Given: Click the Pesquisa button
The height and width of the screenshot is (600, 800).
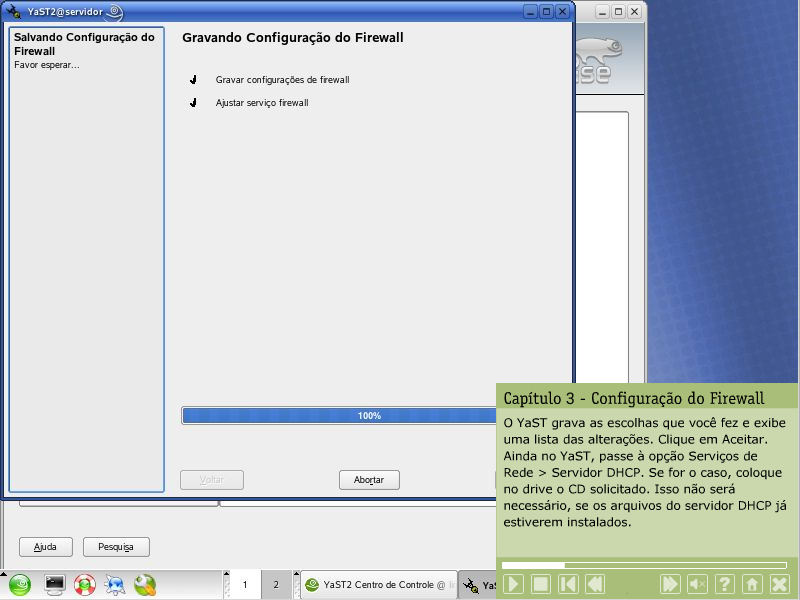Looking at the screenshot, I should click(116, 547).
